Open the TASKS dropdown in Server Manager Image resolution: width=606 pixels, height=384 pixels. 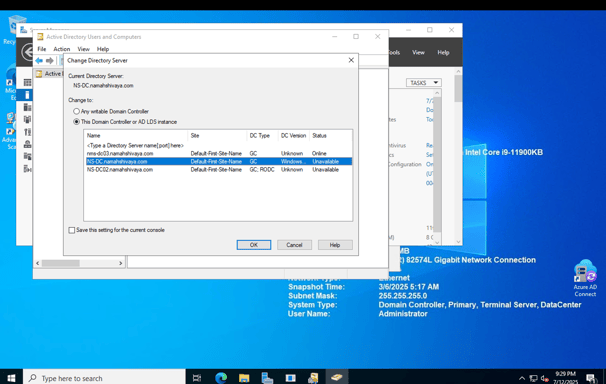click(x=424, y=83)
